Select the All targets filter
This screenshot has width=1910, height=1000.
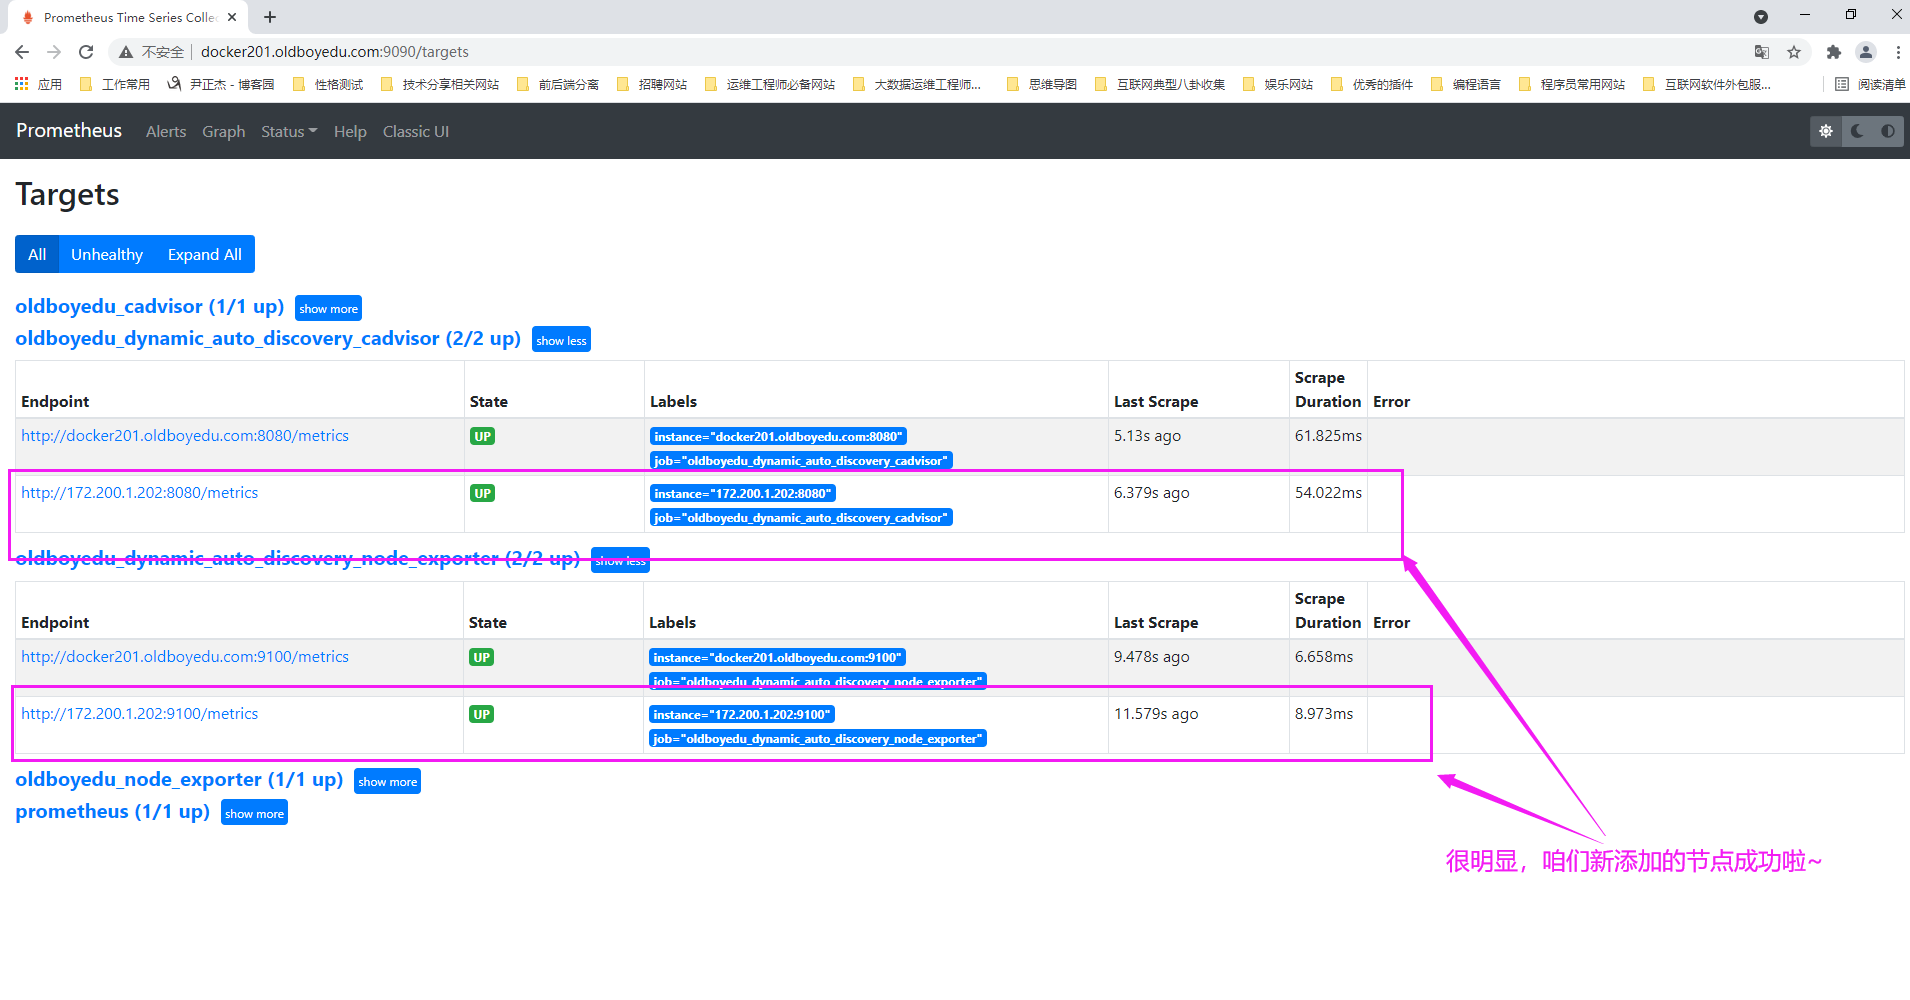click(x=37, y=254)
